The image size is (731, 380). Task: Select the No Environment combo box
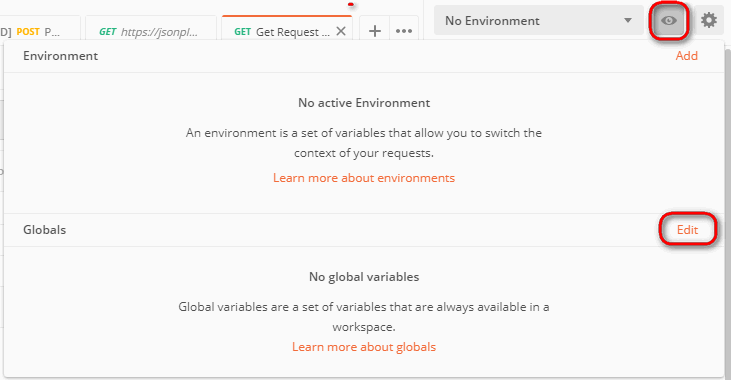point(538,21)
